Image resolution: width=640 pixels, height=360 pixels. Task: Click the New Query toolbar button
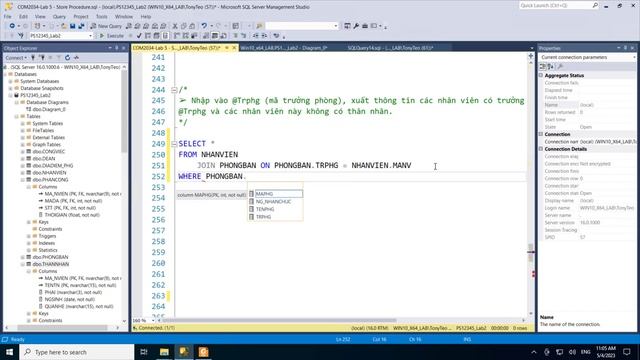pos(106,26)
